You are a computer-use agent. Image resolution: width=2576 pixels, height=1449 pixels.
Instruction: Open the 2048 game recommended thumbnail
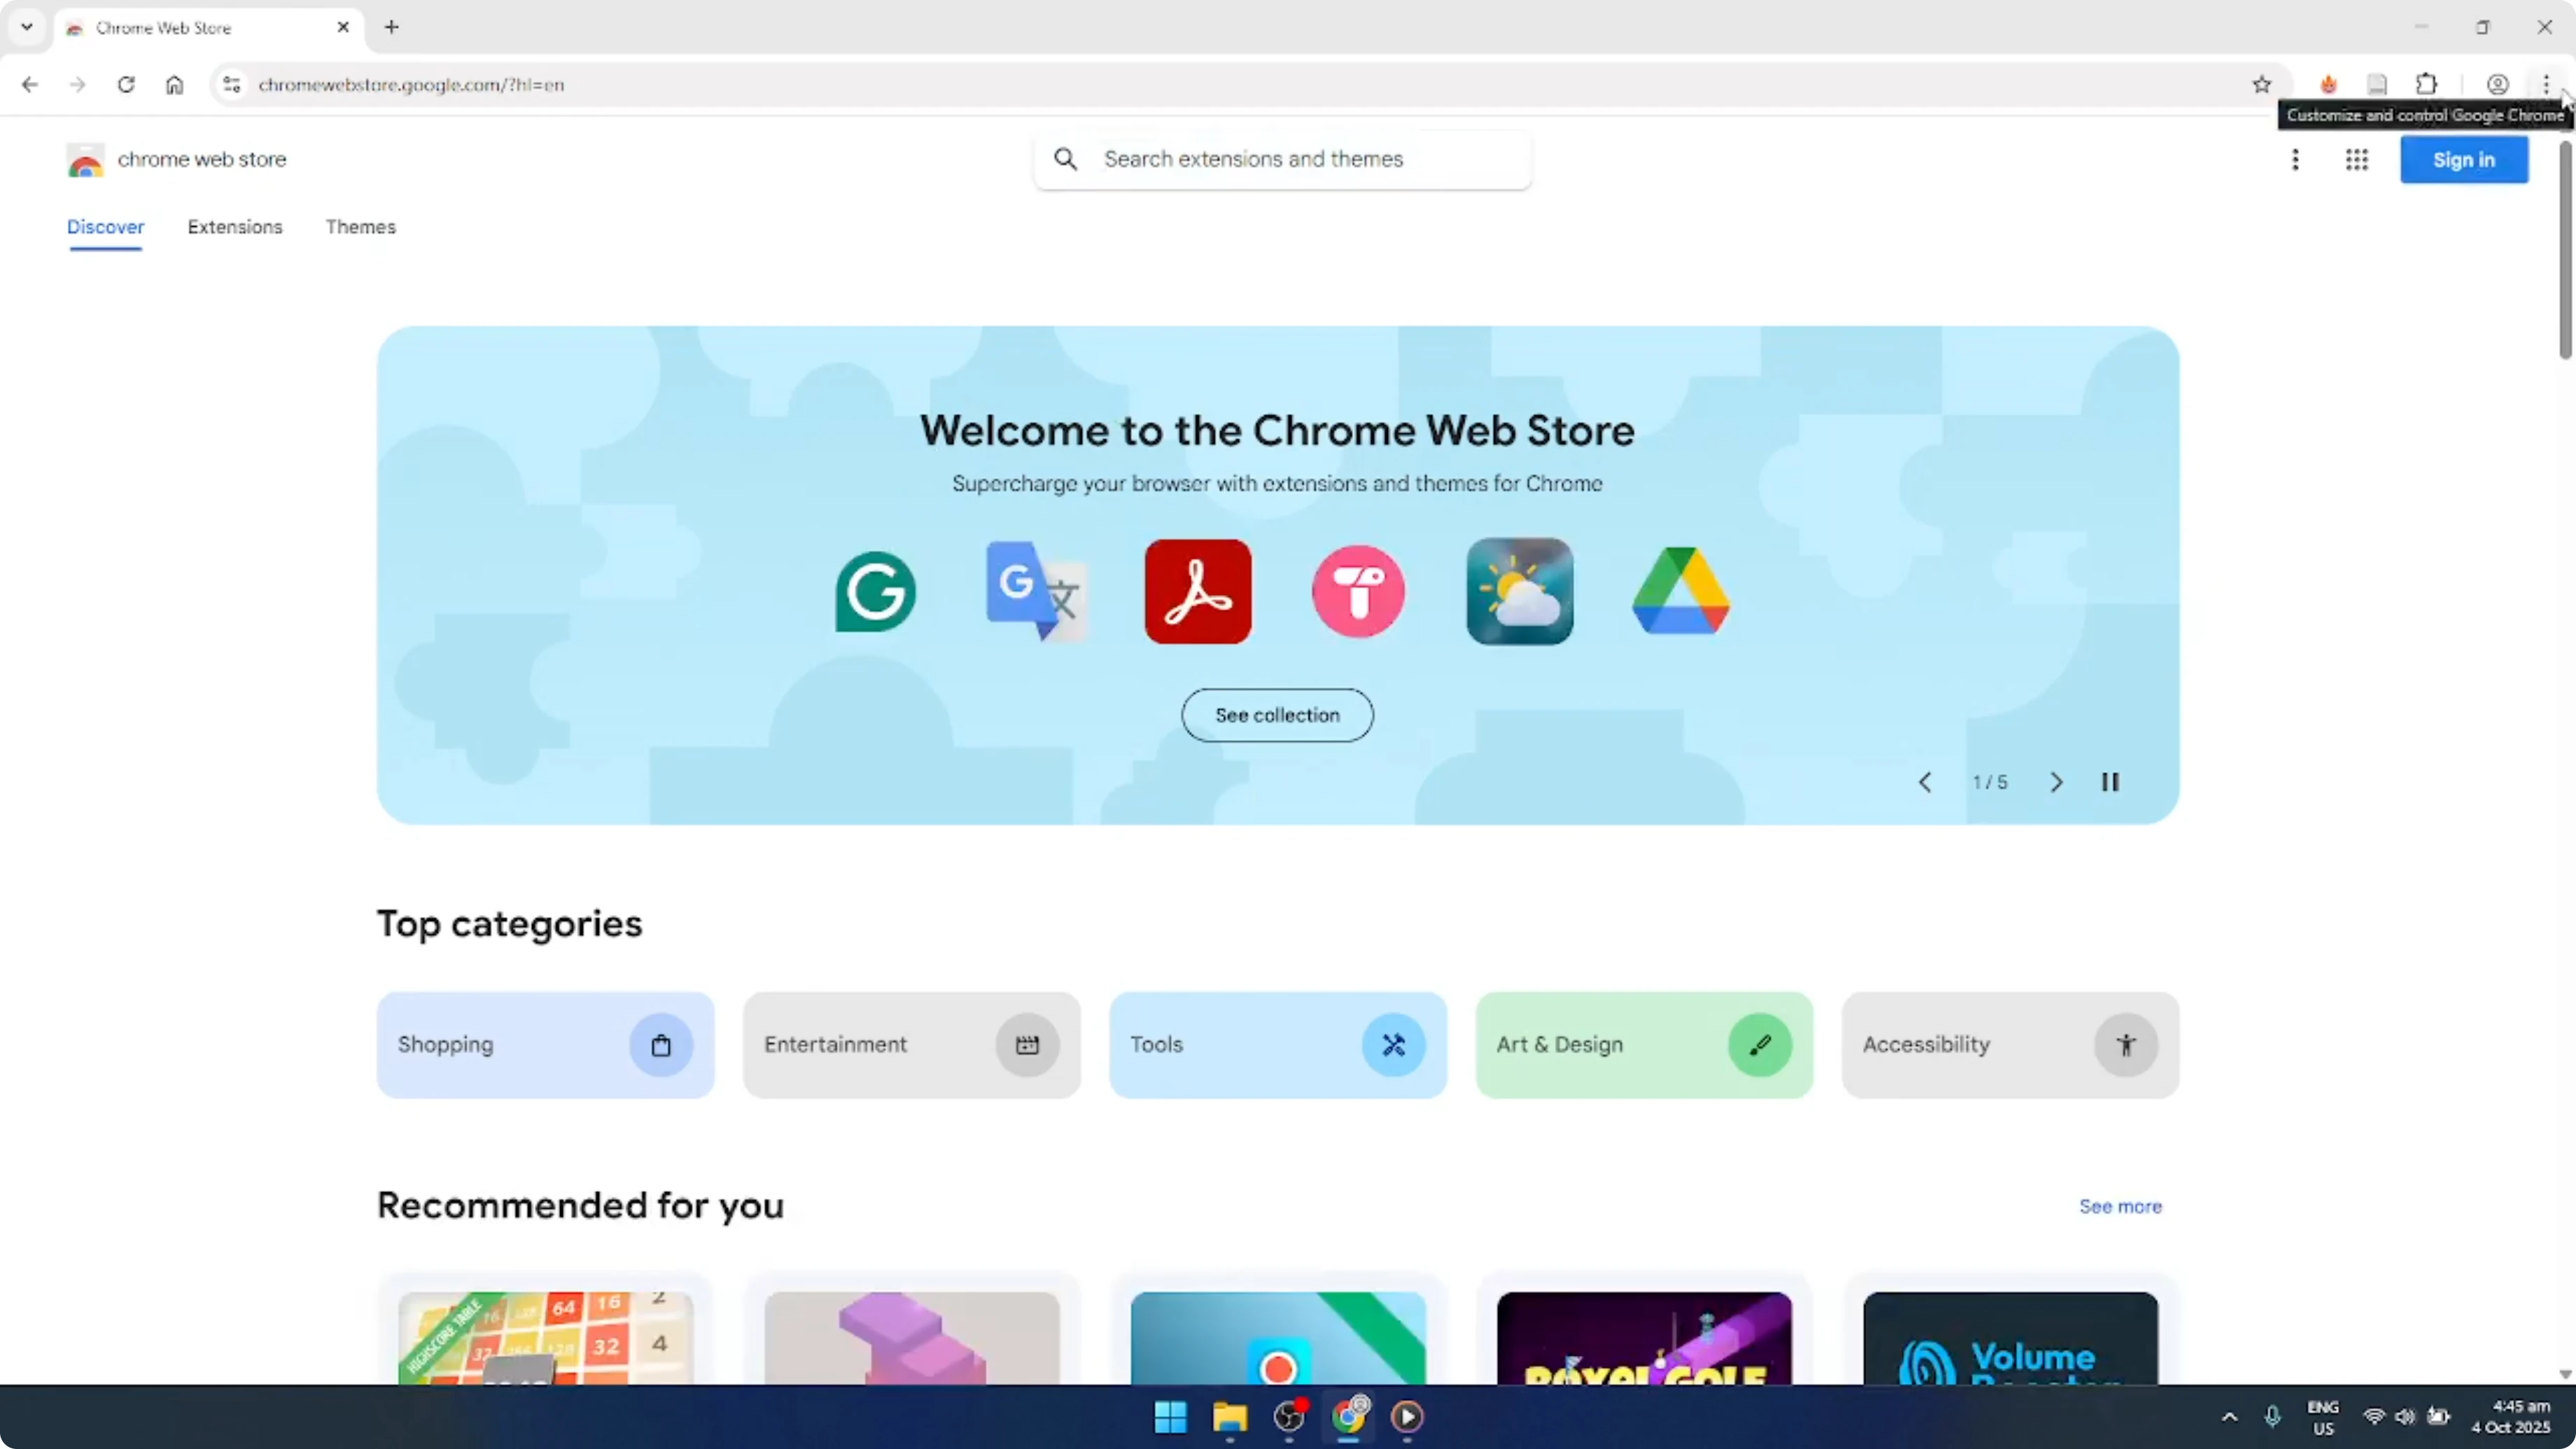click(545, 1338)
